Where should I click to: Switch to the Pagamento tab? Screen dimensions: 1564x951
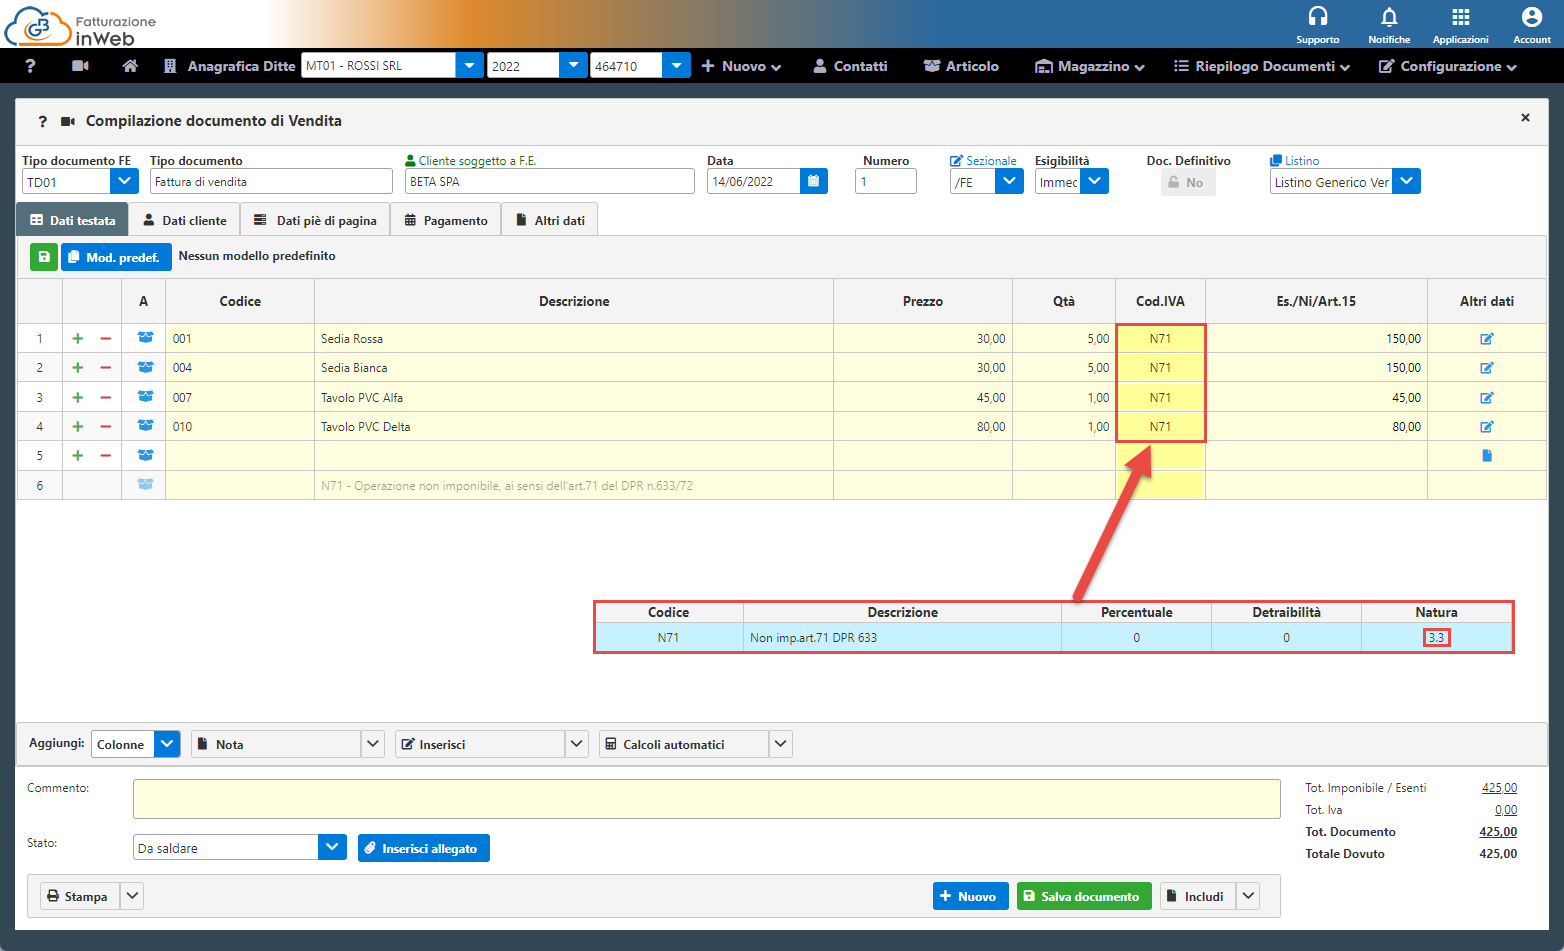[x=446, y=220]
